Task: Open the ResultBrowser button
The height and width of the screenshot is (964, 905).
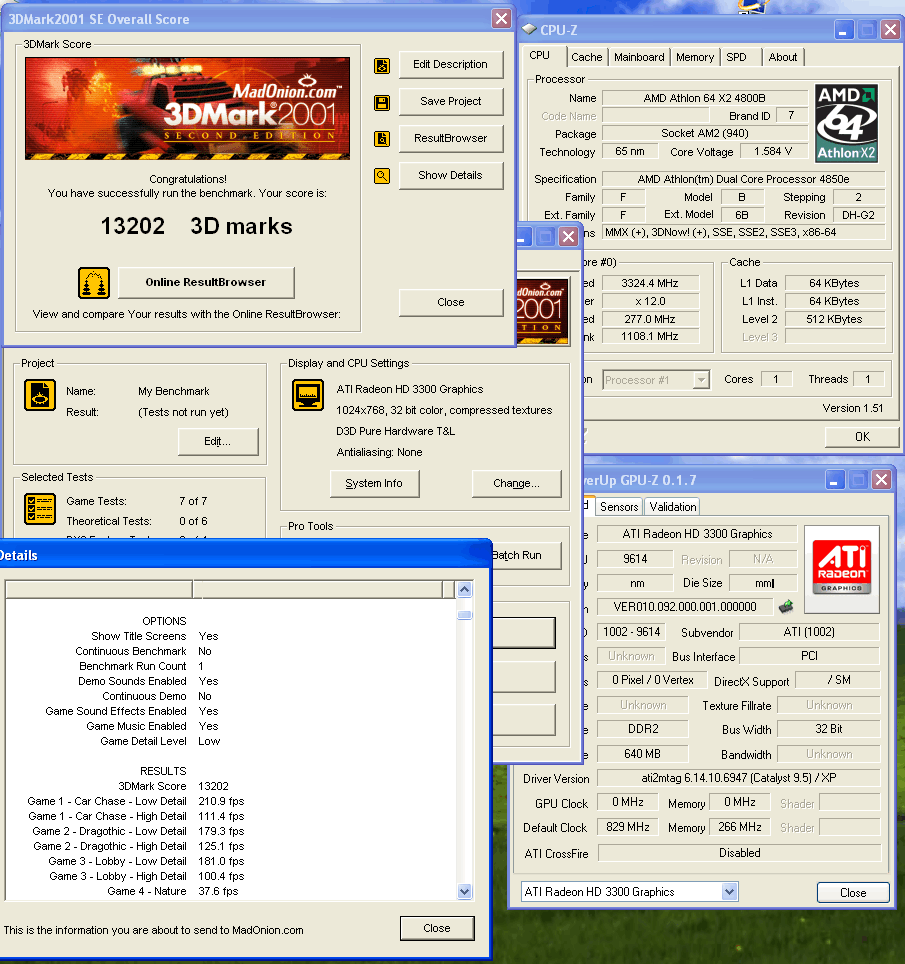Action: (451, 138)
